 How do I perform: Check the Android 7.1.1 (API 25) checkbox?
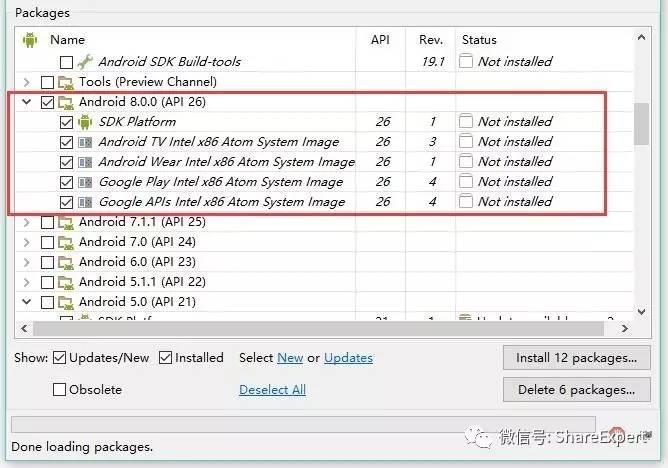tap(47, 222)
